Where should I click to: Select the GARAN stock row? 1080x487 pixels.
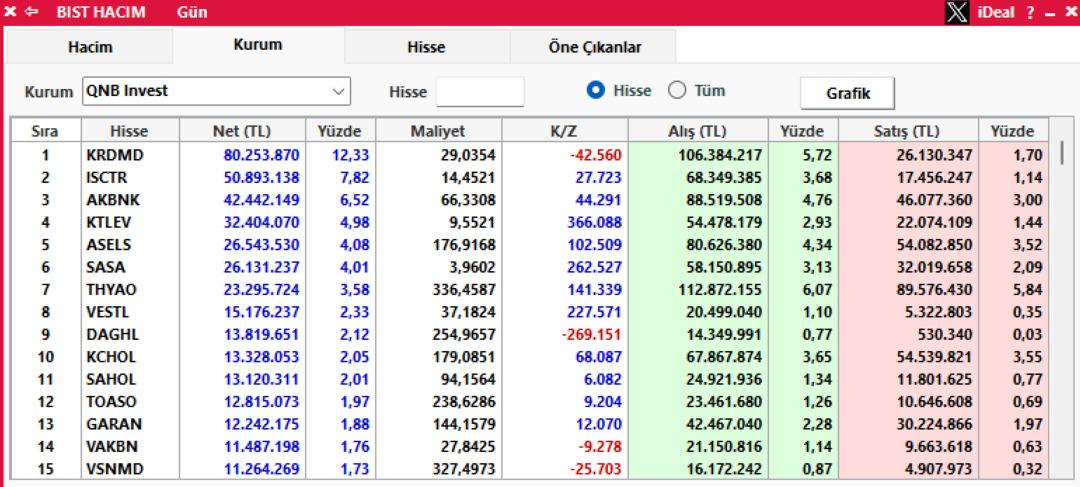(x=530, y=424)
